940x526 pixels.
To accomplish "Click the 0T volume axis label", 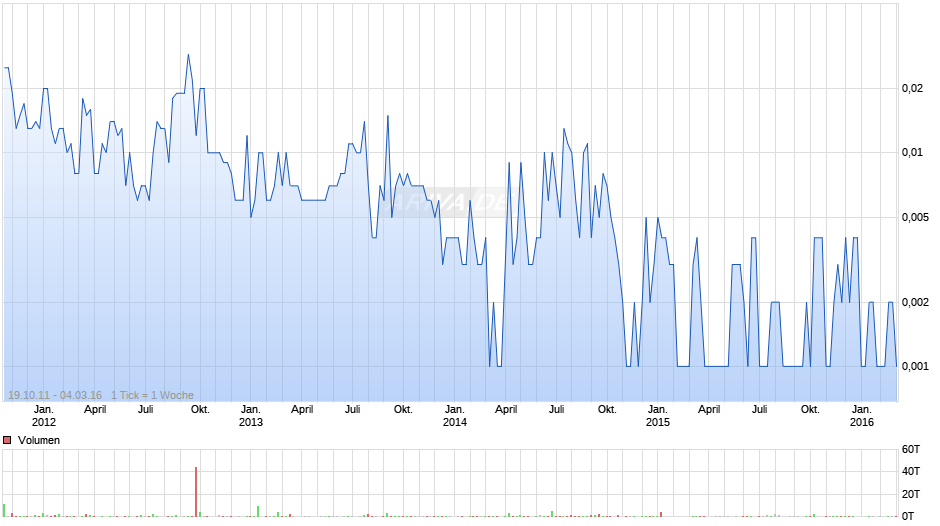I will [x=908, y=516].
